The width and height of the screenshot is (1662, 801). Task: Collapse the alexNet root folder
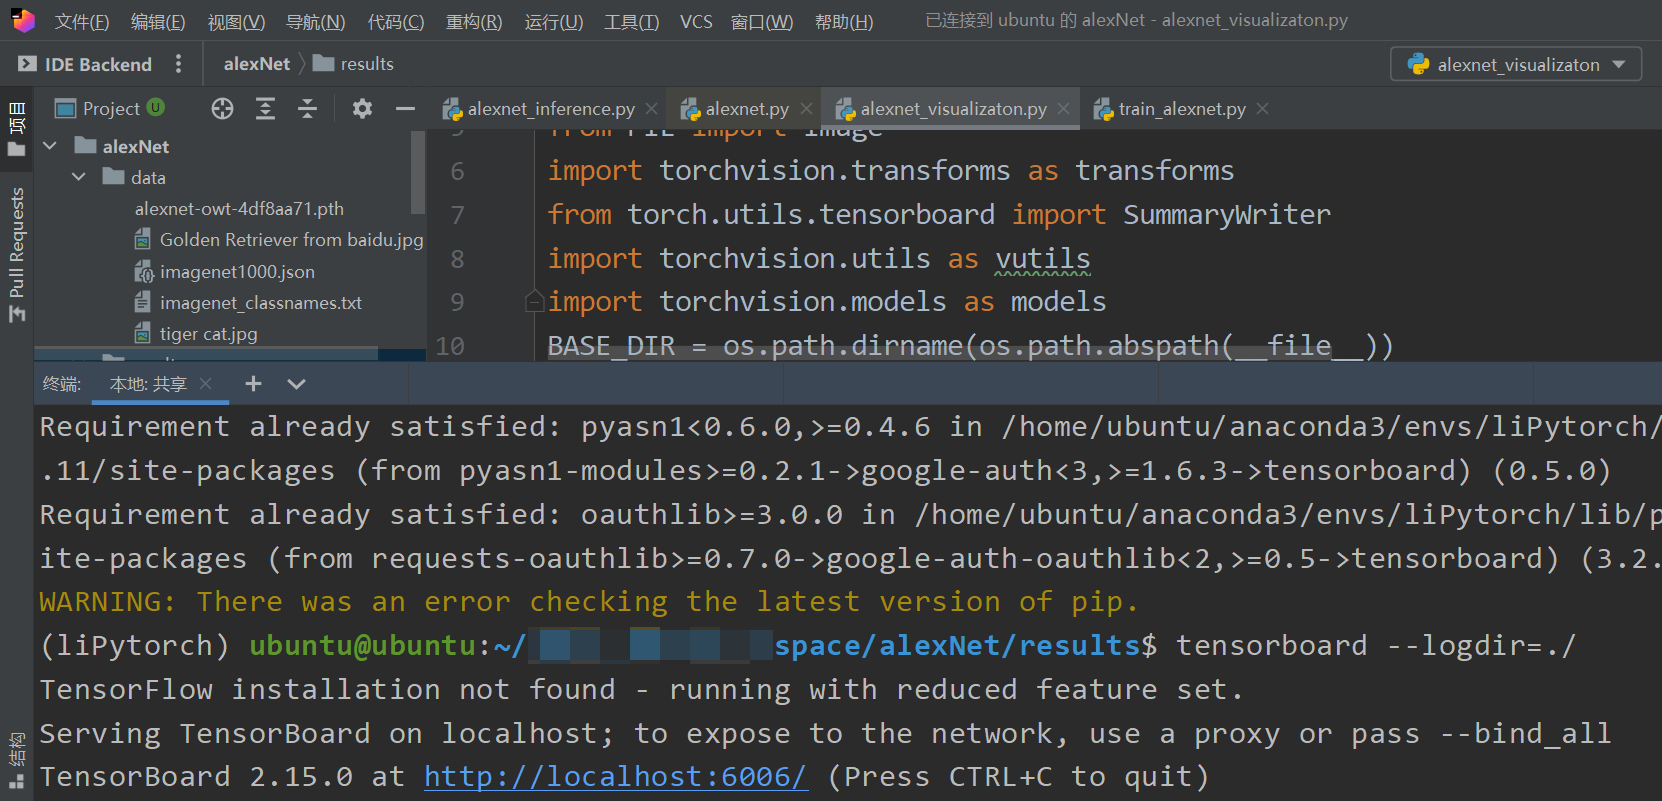pyautogui.click(x=50, y=146)
